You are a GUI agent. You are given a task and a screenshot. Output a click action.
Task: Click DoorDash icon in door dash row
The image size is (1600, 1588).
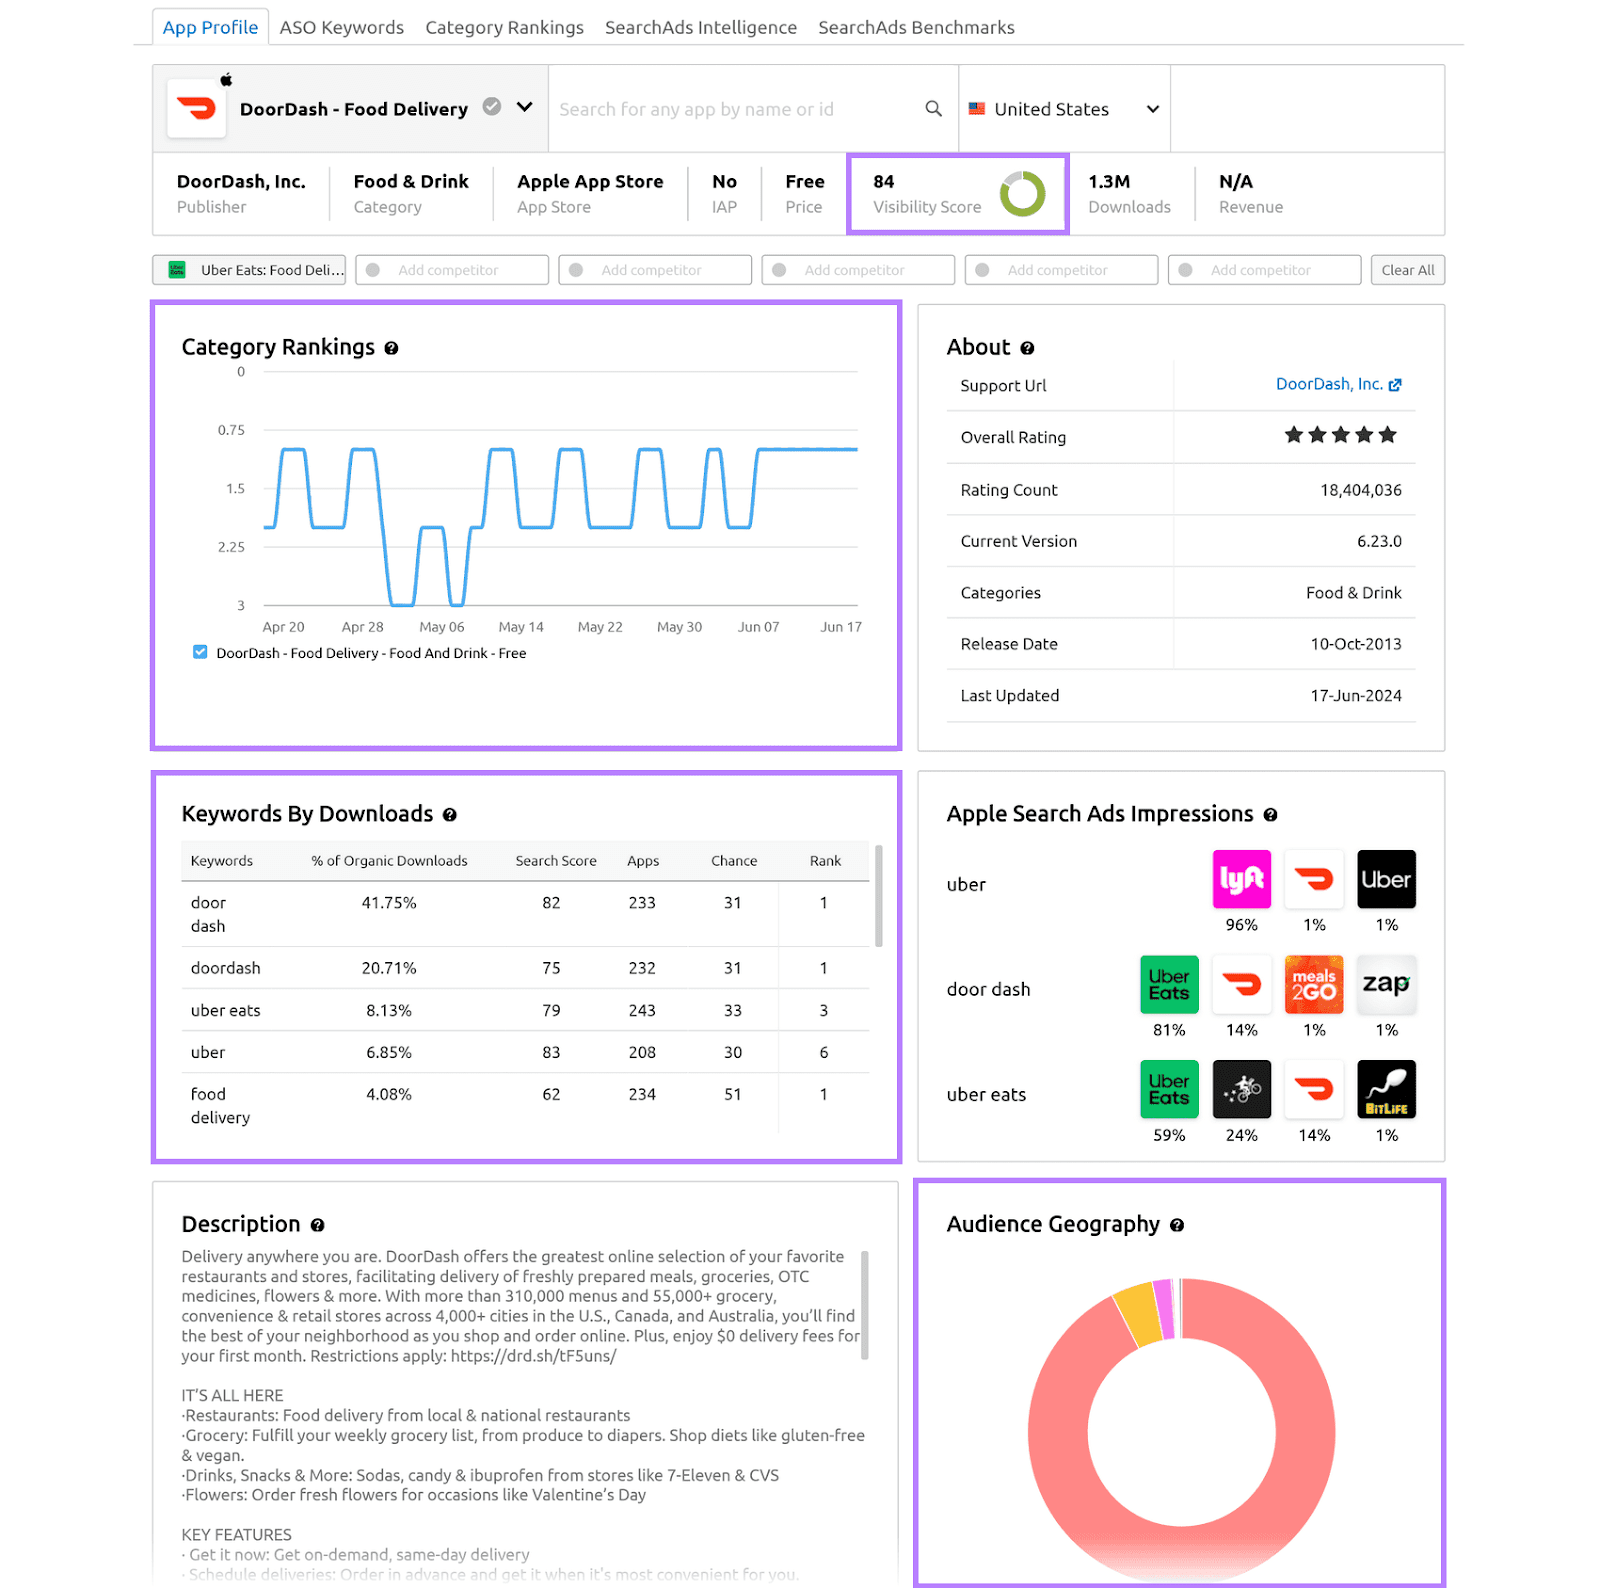coord(1241,984)
